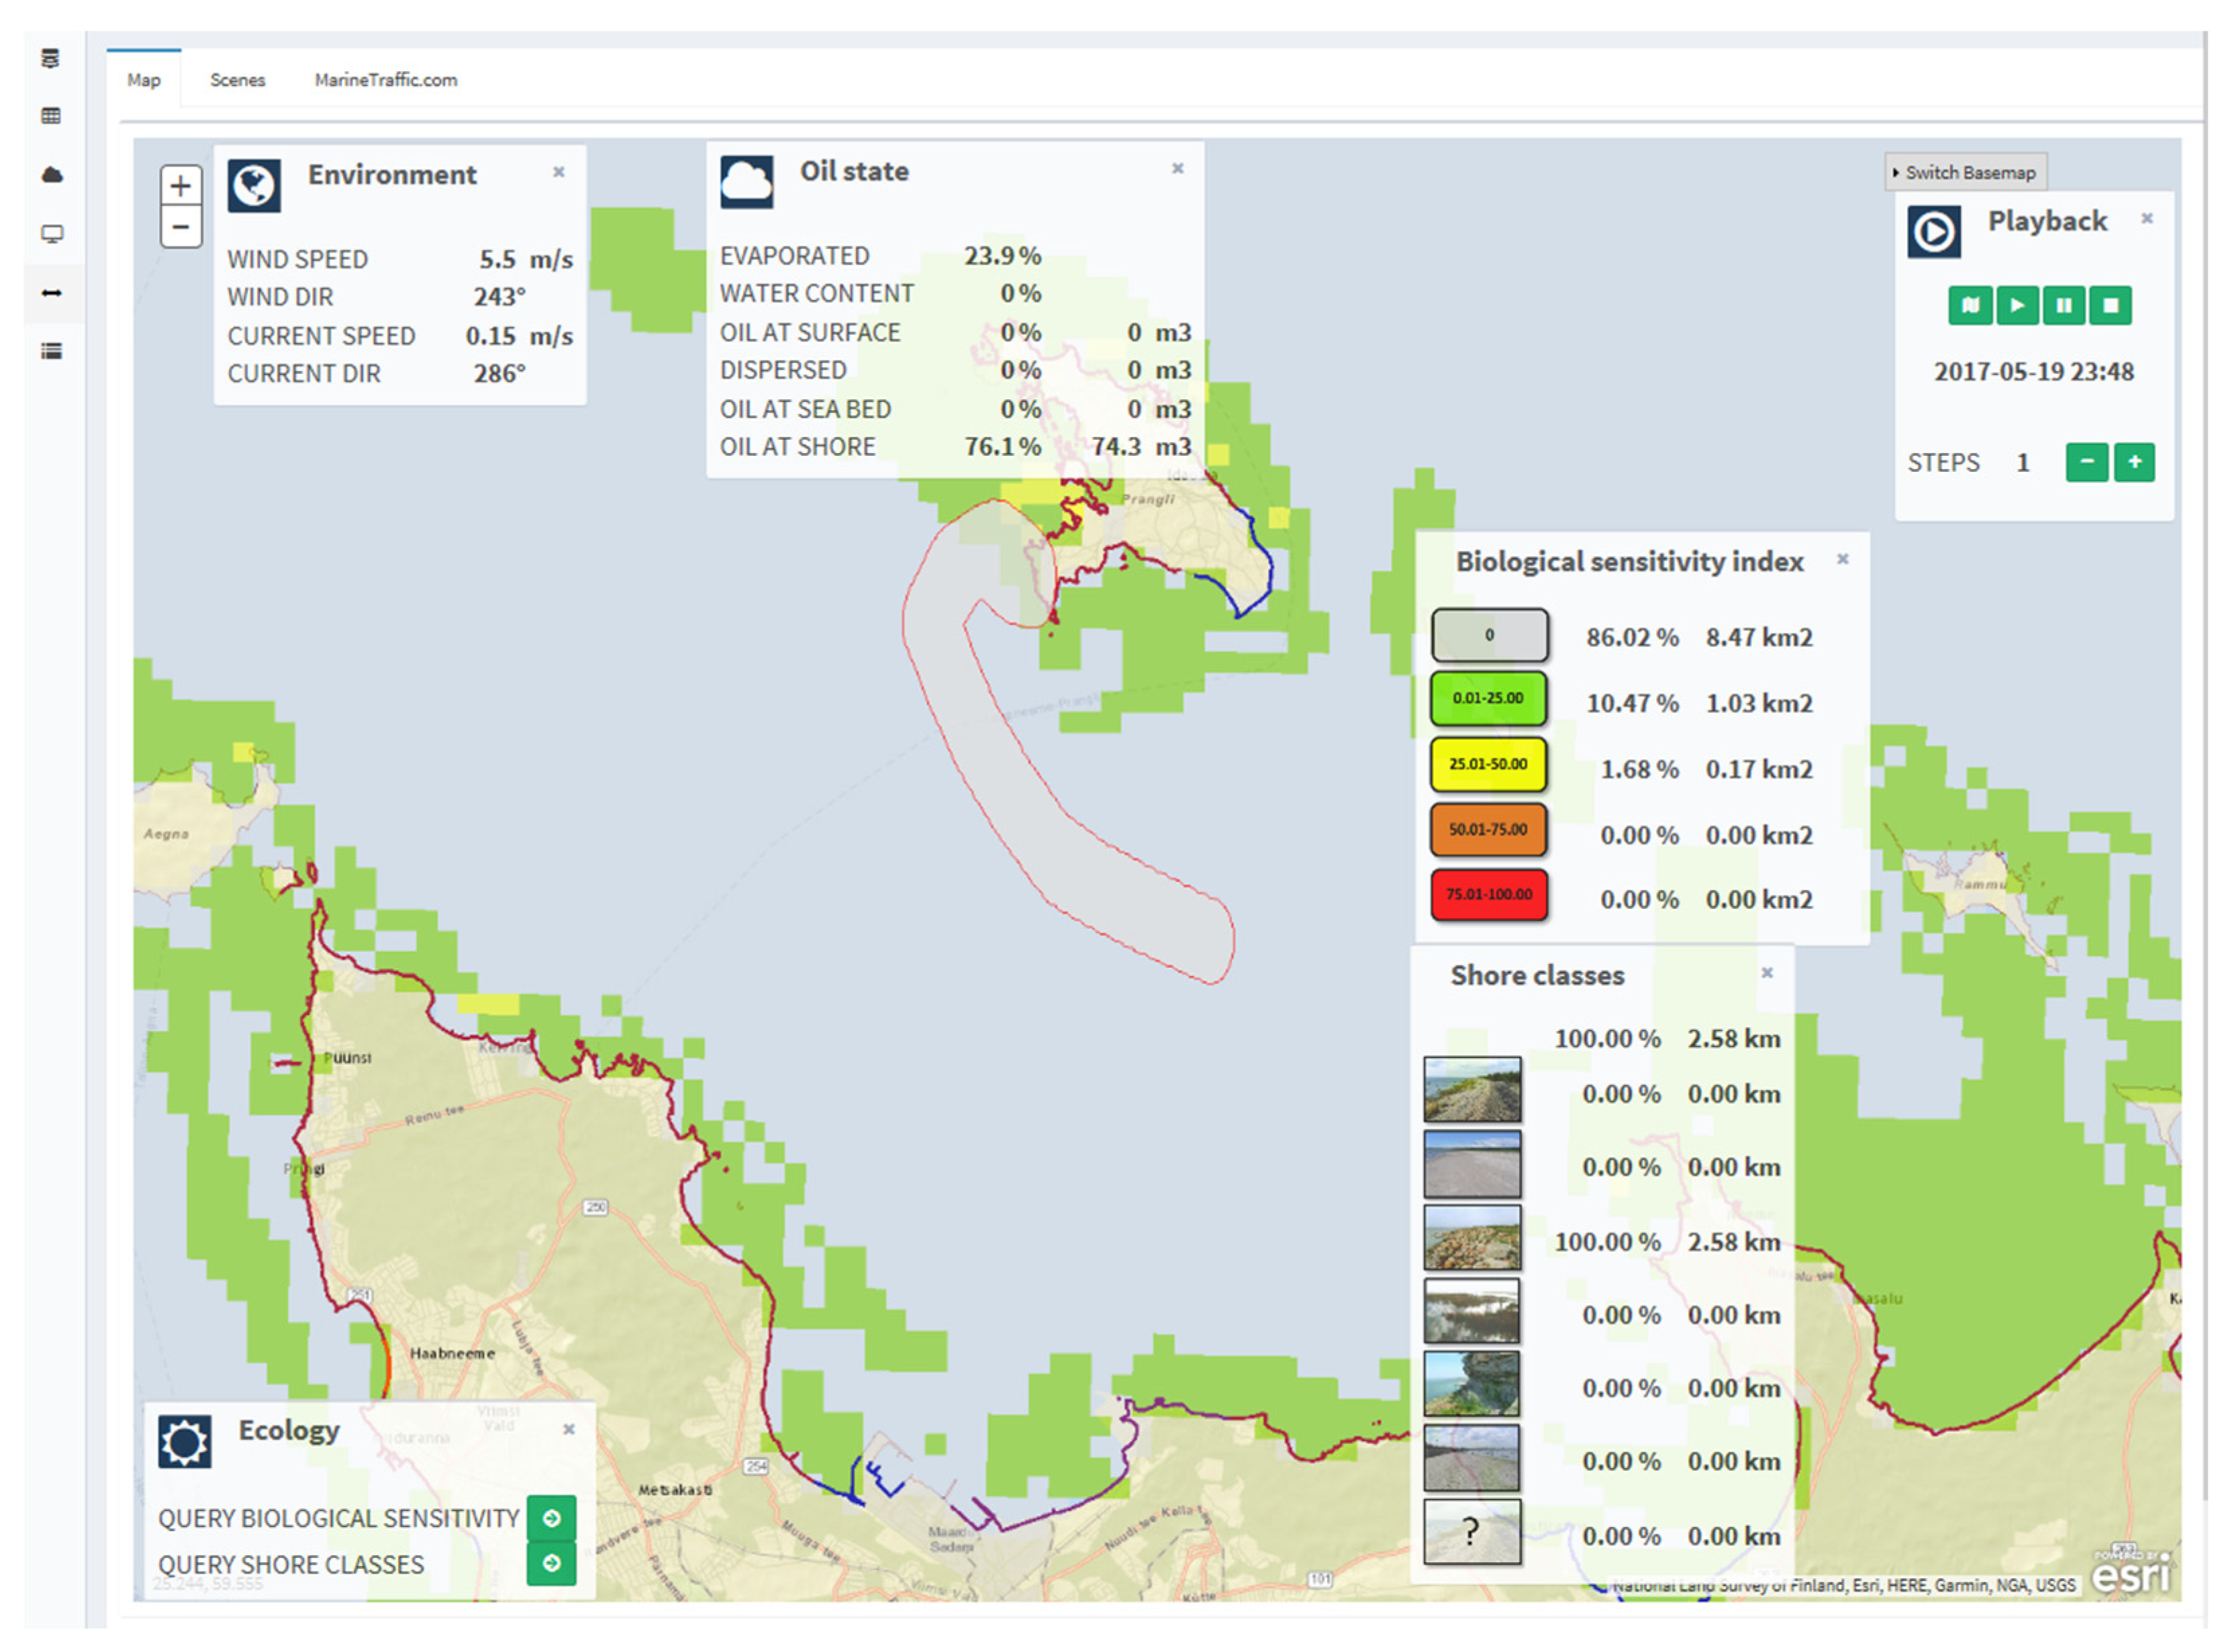The height and width of the screenshot is (1652, 2230).
Task: Decrease playback steps with minus button
Action: [2087, 462]
